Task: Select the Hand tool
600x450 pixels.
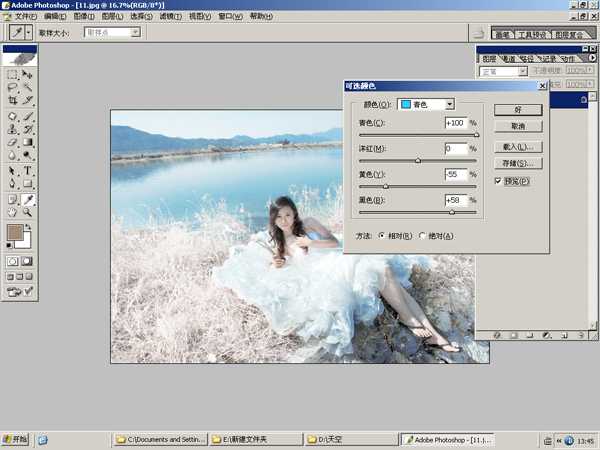Action: pyautogui.click(x=12, y=212)
